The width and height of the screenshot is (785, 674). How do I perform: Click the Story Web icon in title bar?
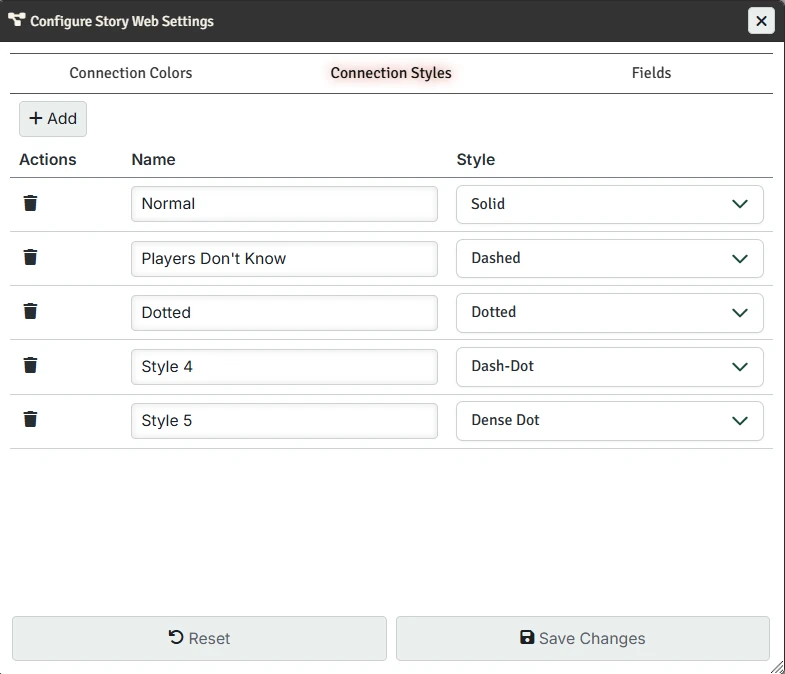pos(16,20)
